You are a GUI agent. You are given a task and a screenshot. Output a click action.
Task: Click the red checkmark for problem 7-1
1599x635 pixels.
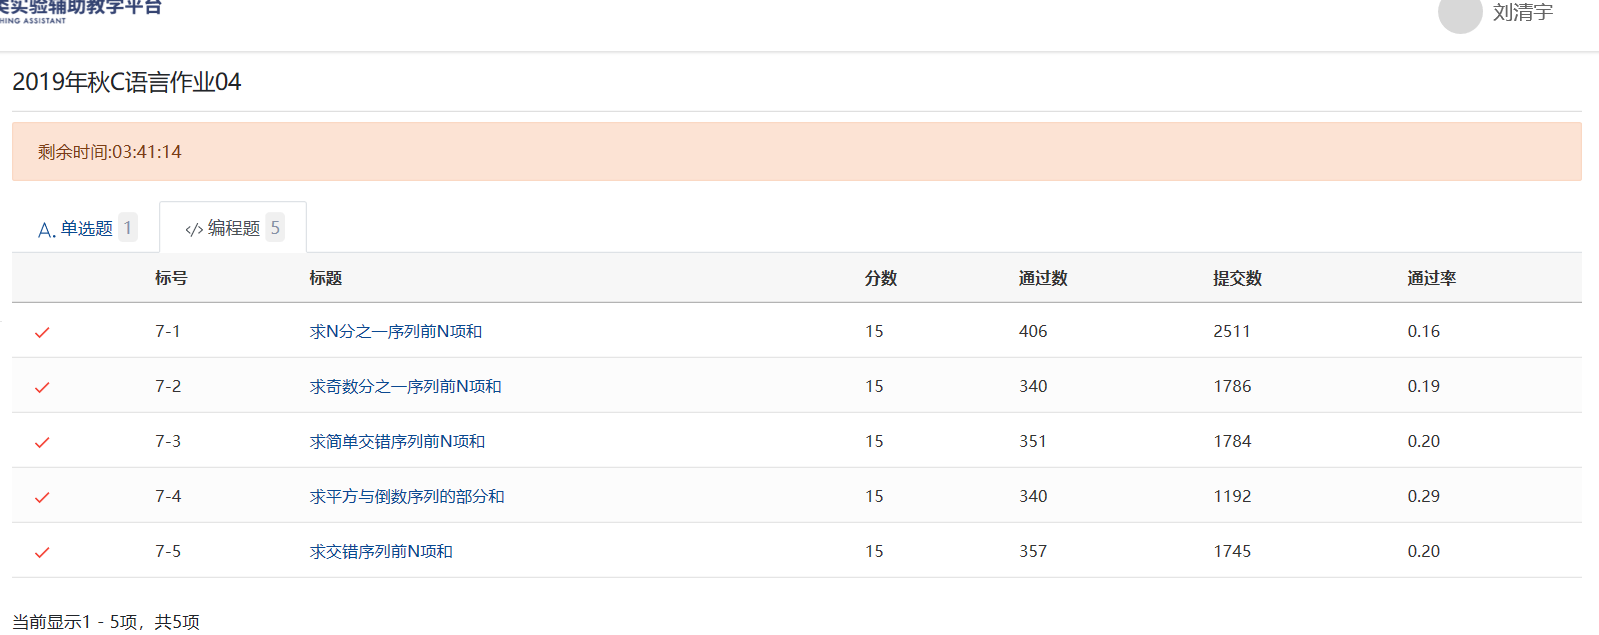[x=42, y=332]
